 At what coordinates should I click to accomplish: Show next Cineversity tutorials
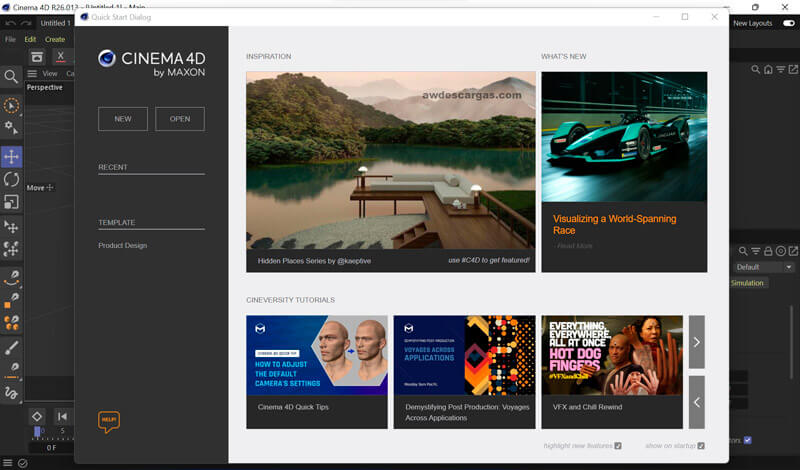pos(696,342)
